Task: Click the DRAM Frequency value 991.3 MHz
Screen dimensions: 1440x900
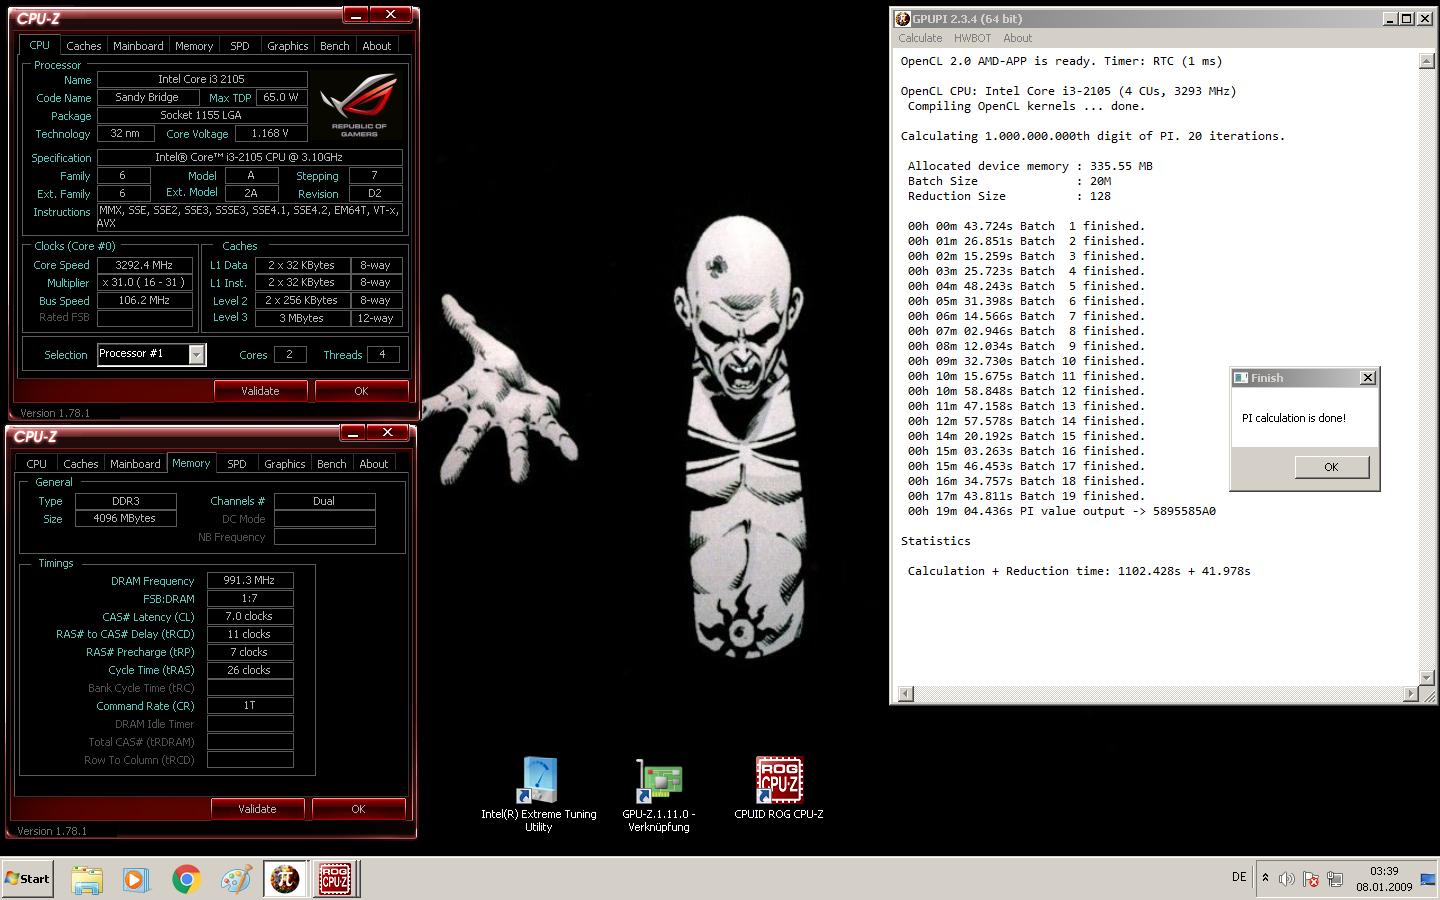Action: tap(250, 580)
